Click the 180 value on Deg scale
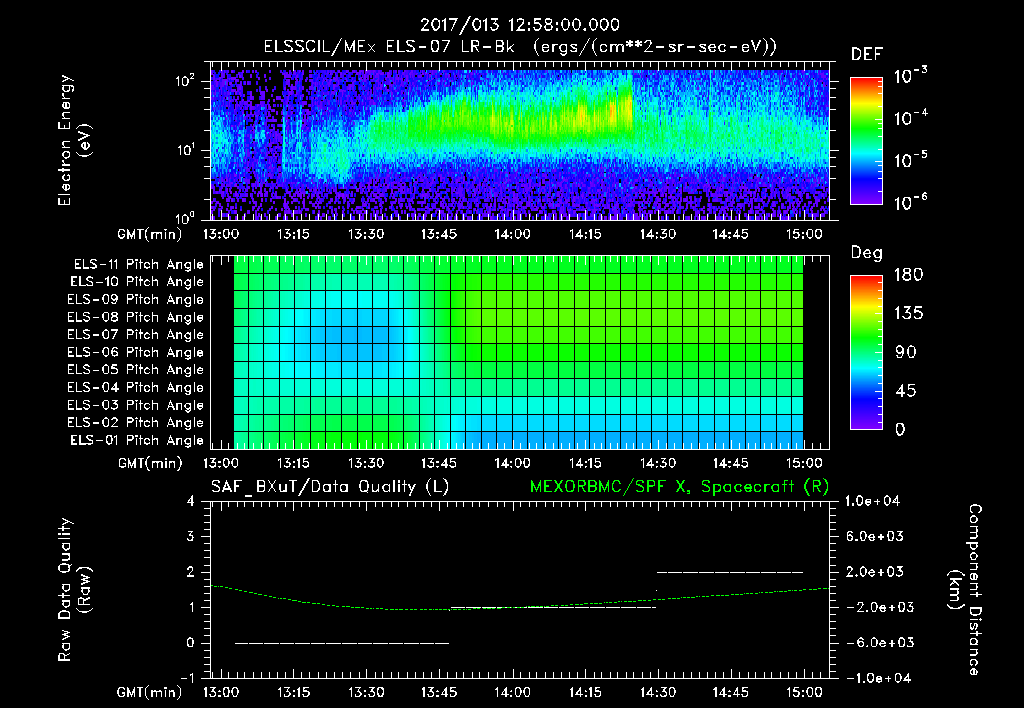The width and height of the screenshot is (1024, 708). point(908,274)
